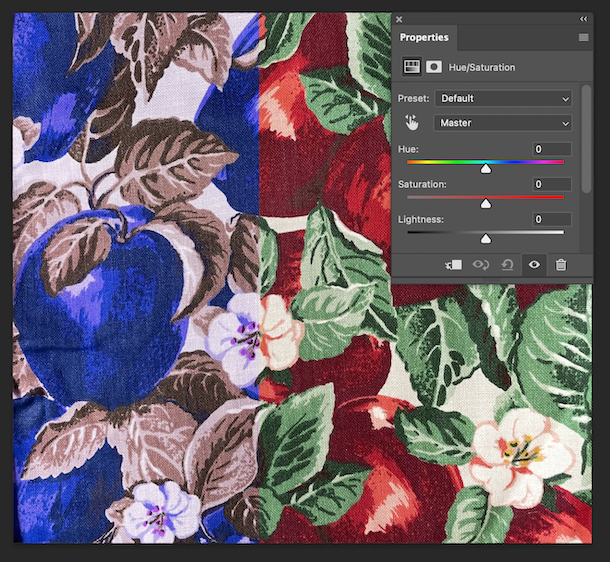Click the Properties panel vertical scrollbar
The image size is (610, 562).
tap(586, 139)
